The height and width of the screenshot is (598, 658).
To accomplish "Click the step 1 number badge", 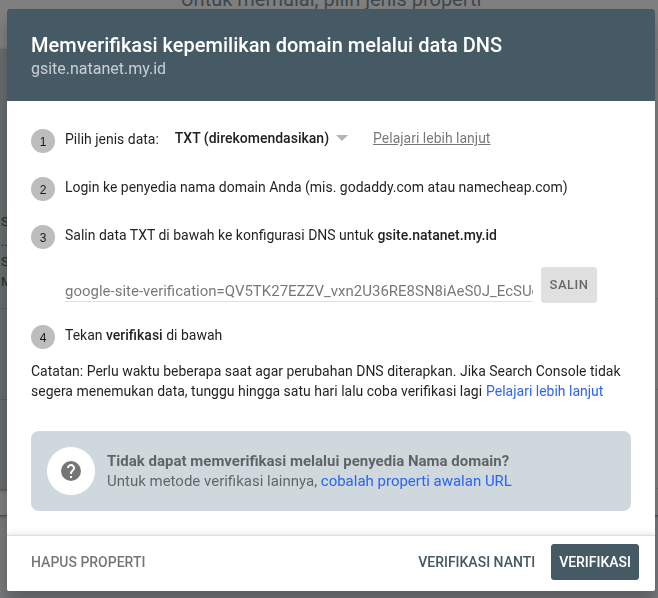I will [x=42, y=141].
